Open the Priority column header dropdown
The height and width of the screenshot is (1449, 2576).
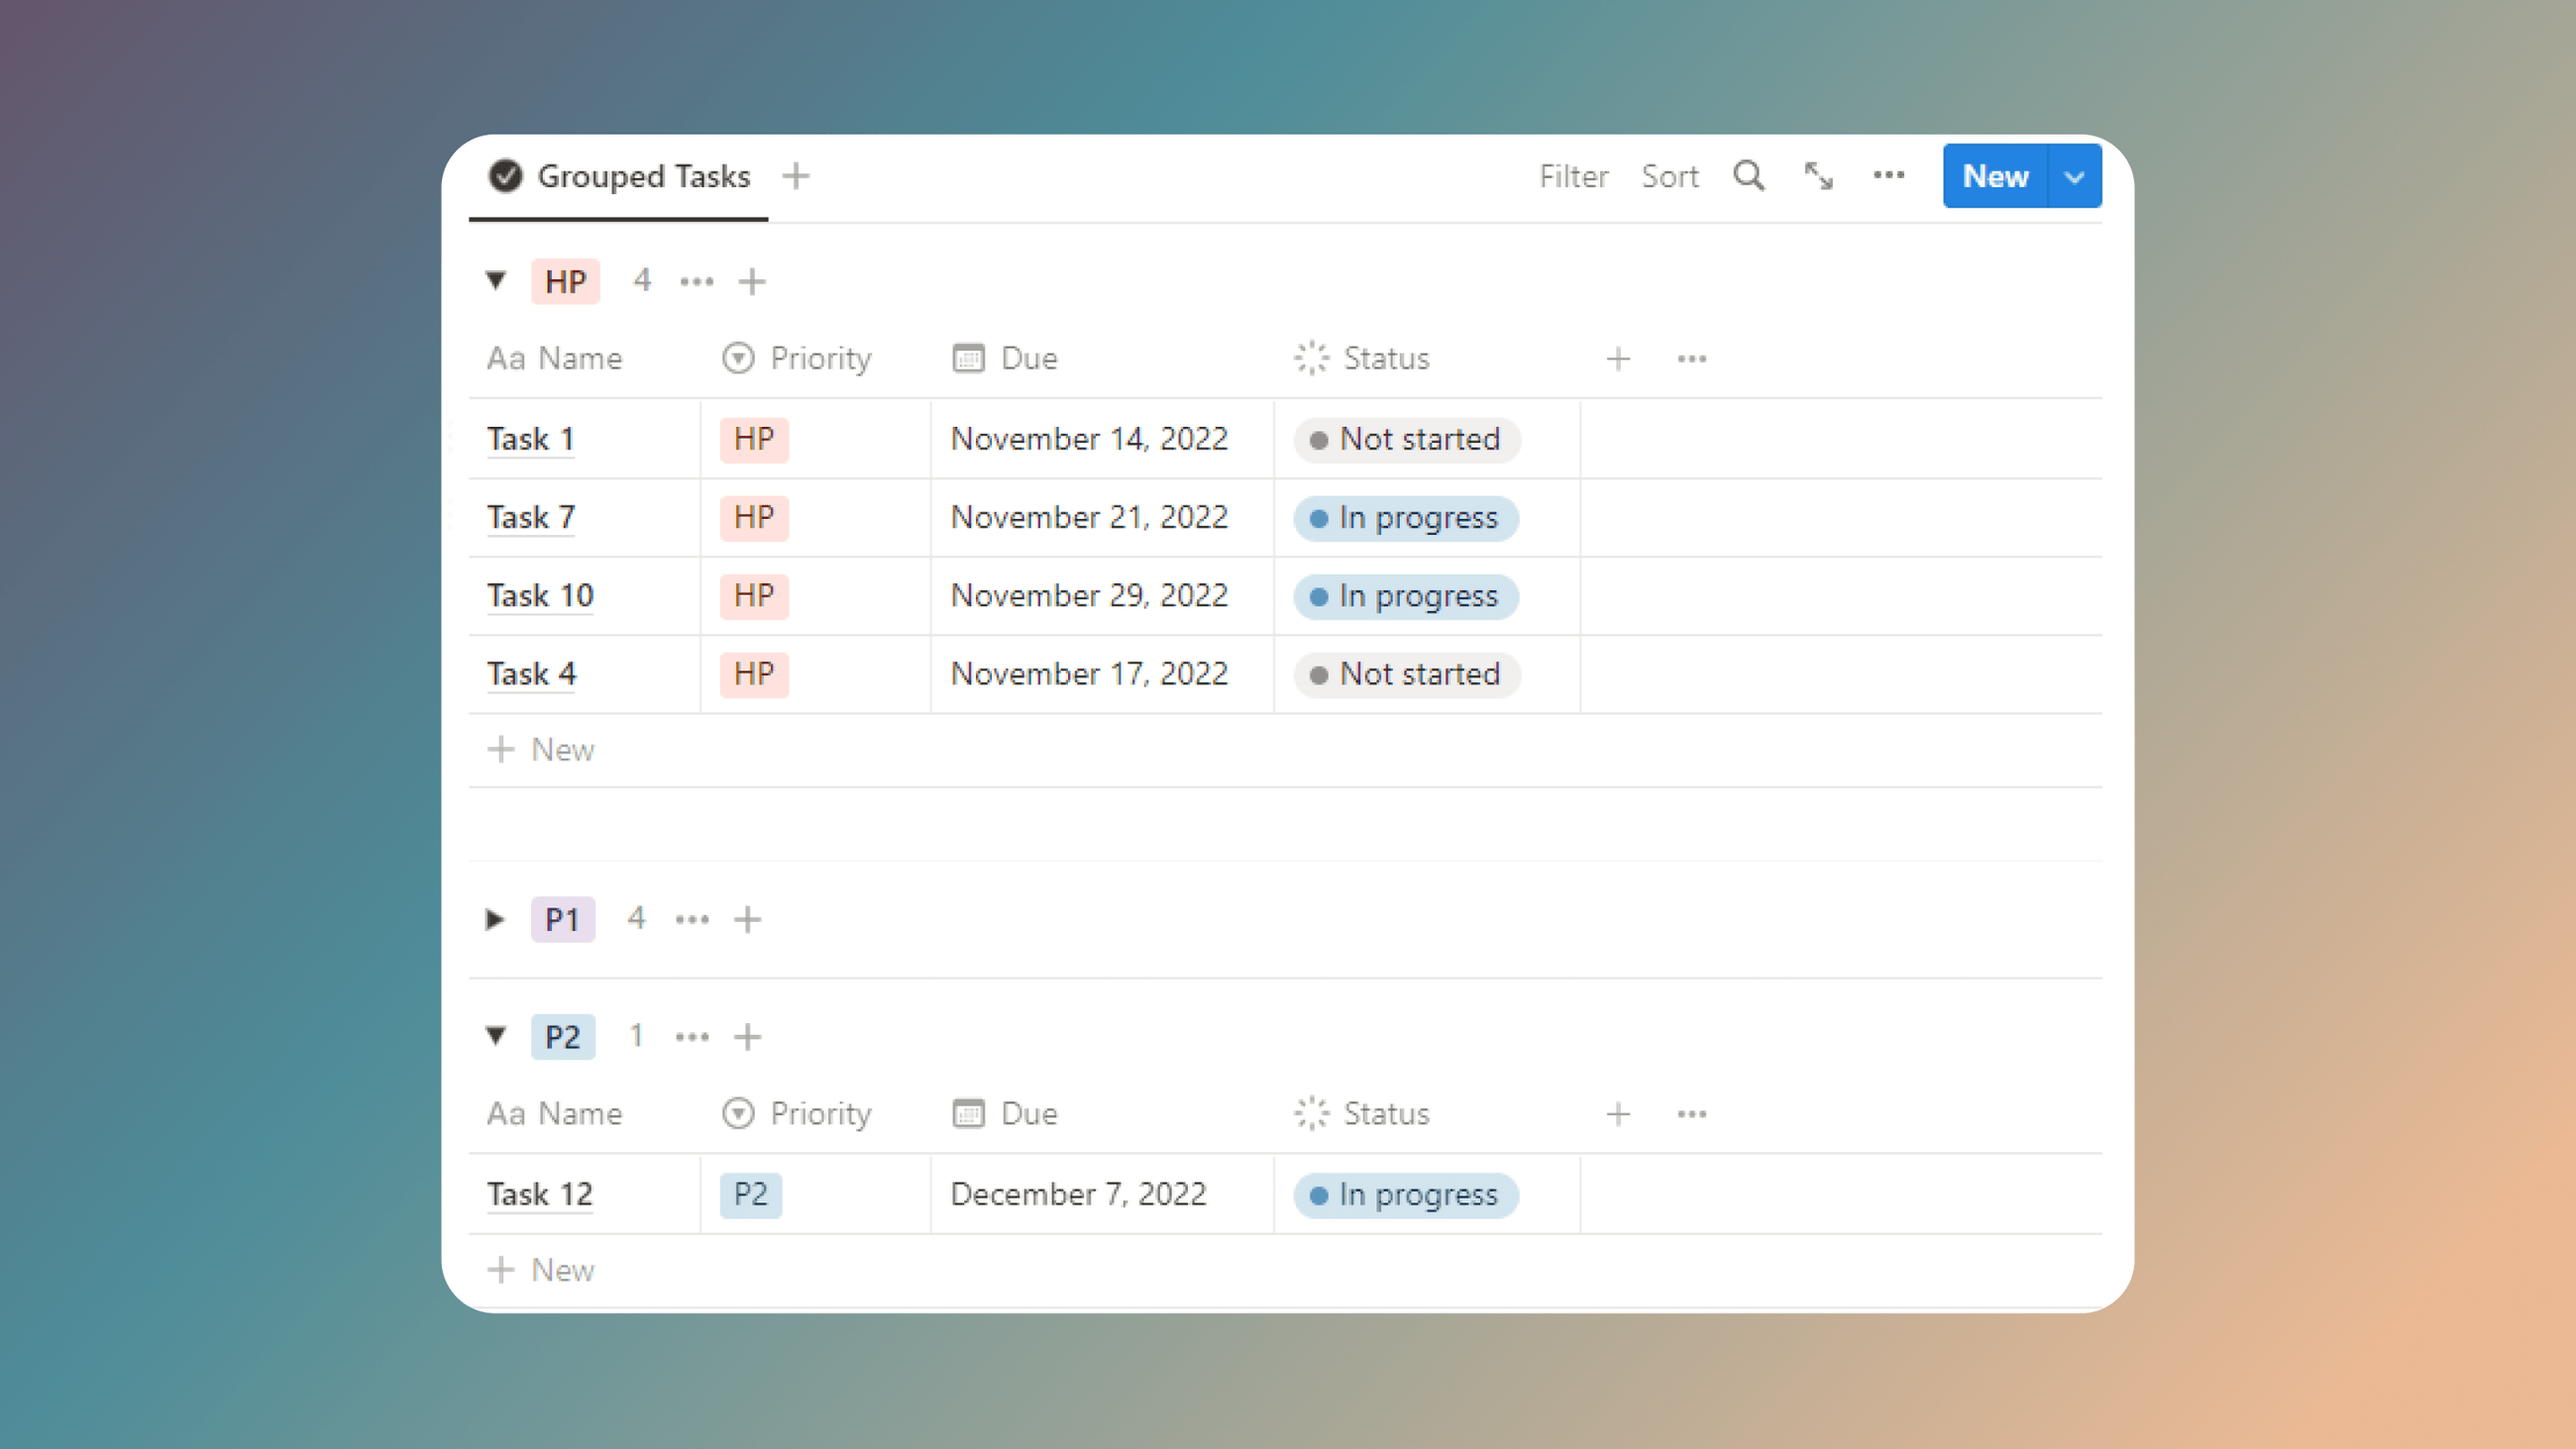737,358
